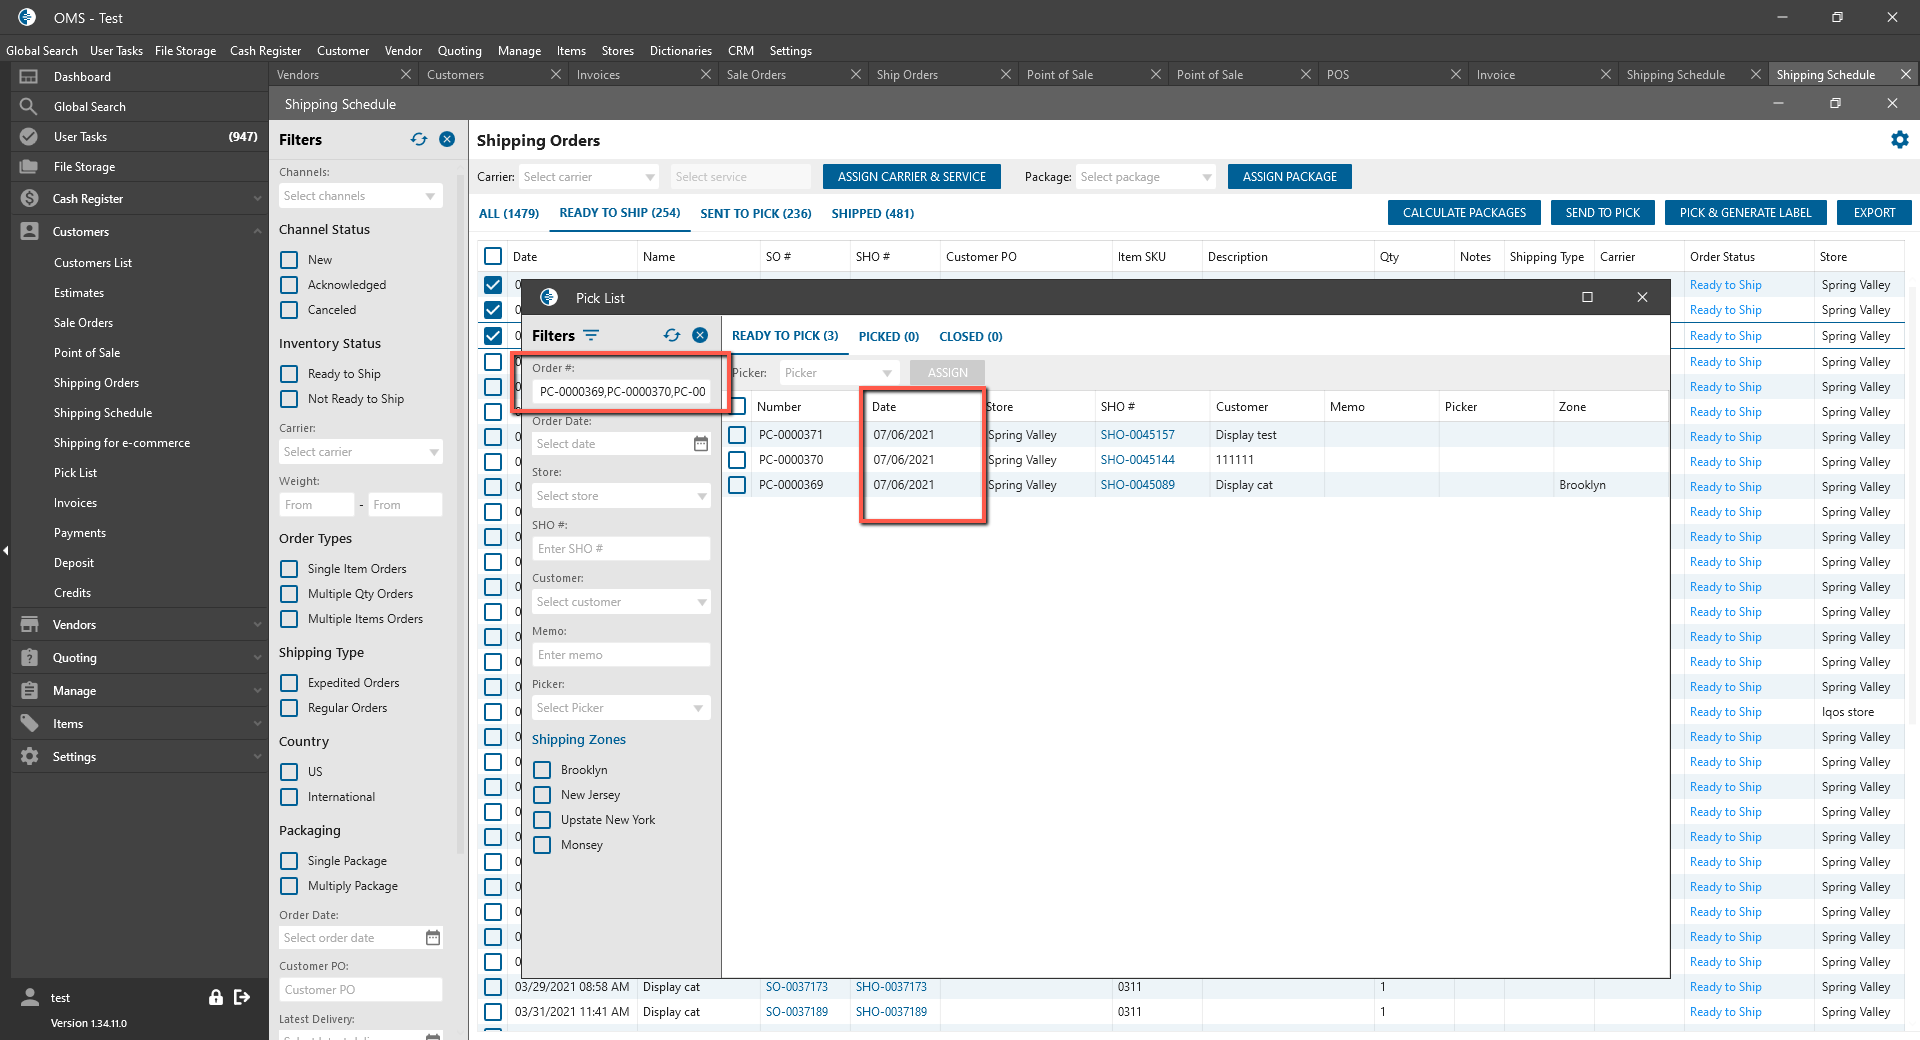This screenshot has width=1920, height=1040.
Task: Click the logout icon next to test user
Action: [x=242, y=997]
